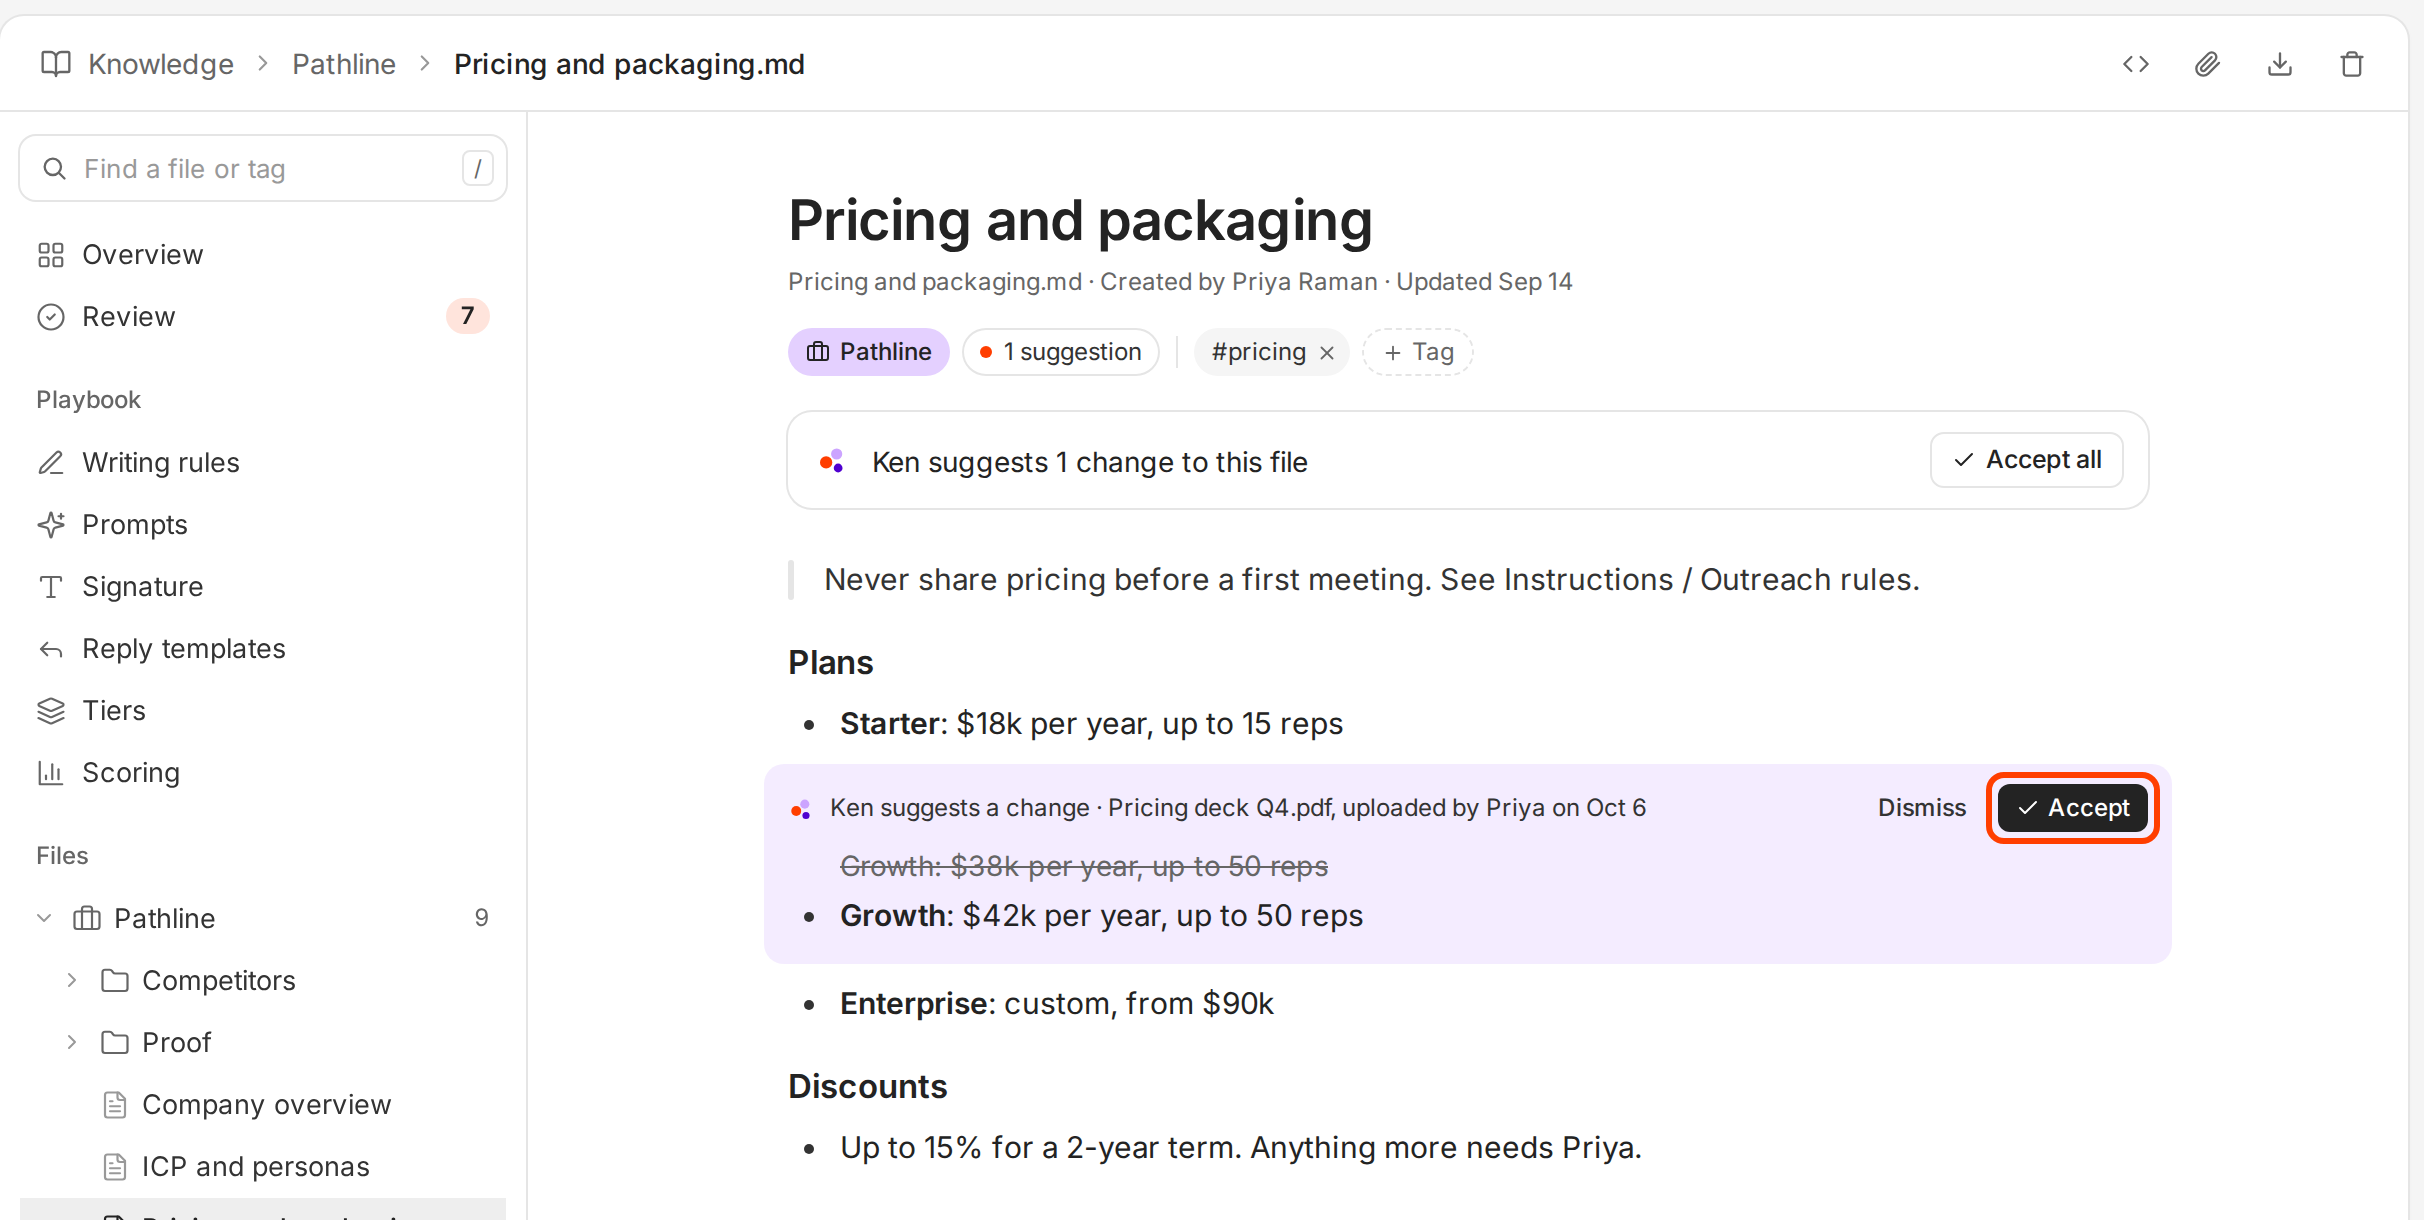Dismiss Ken's suggested change
Image resolution: width=2424 pixels, height=1220 pixels.
[1922, 808]
